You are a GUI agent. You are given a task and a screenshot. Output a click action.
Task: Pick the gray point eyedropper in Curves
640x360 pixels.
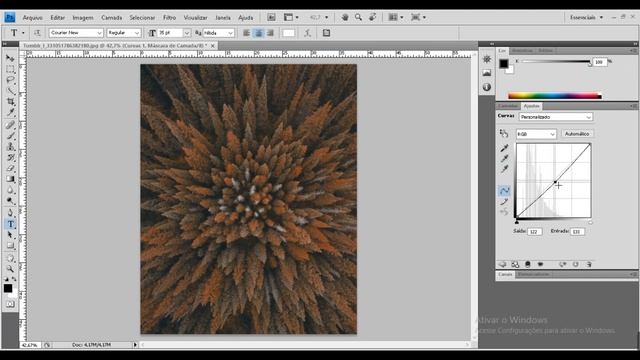[504, 158]
